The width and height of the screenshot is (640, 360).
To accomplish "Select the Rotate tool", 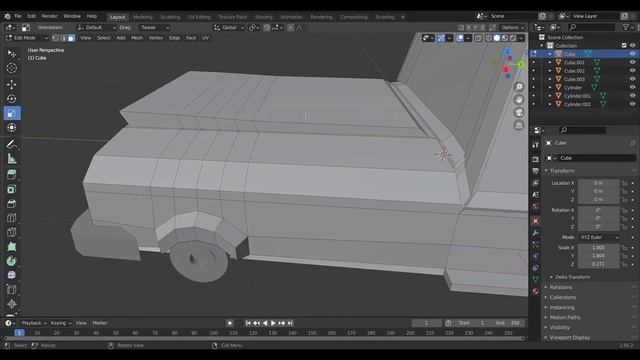I will point(11,99).
